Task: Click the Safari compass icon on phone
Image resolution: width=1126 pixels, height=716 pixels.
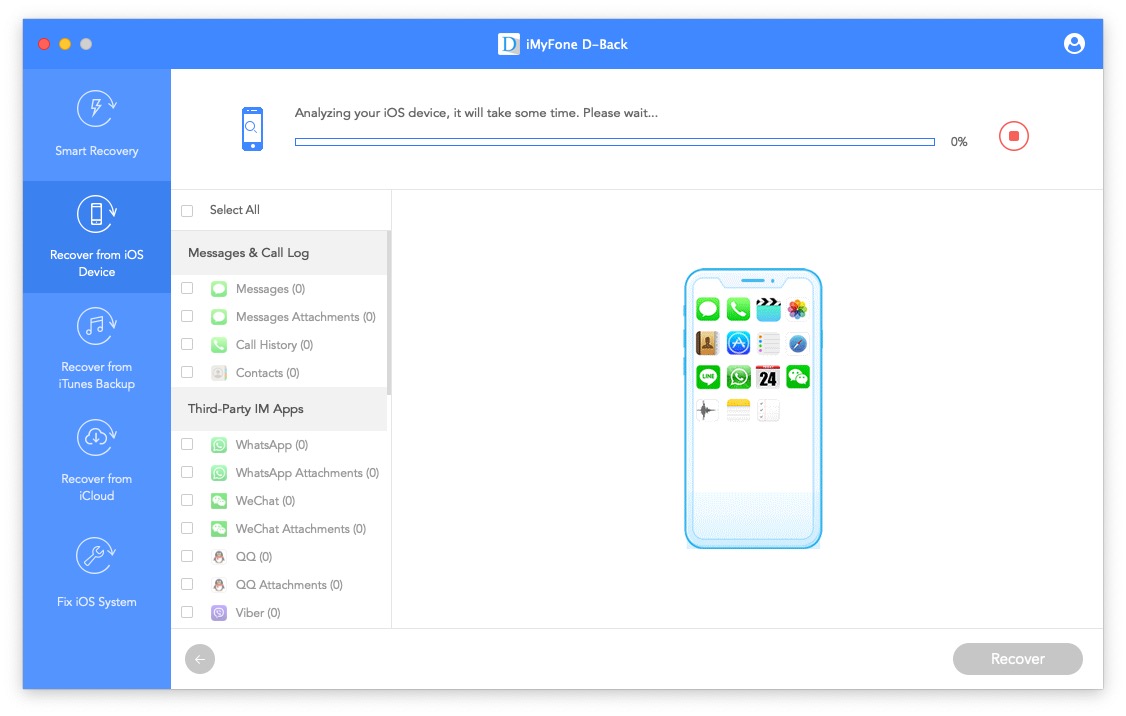Action: pos(797,343)
